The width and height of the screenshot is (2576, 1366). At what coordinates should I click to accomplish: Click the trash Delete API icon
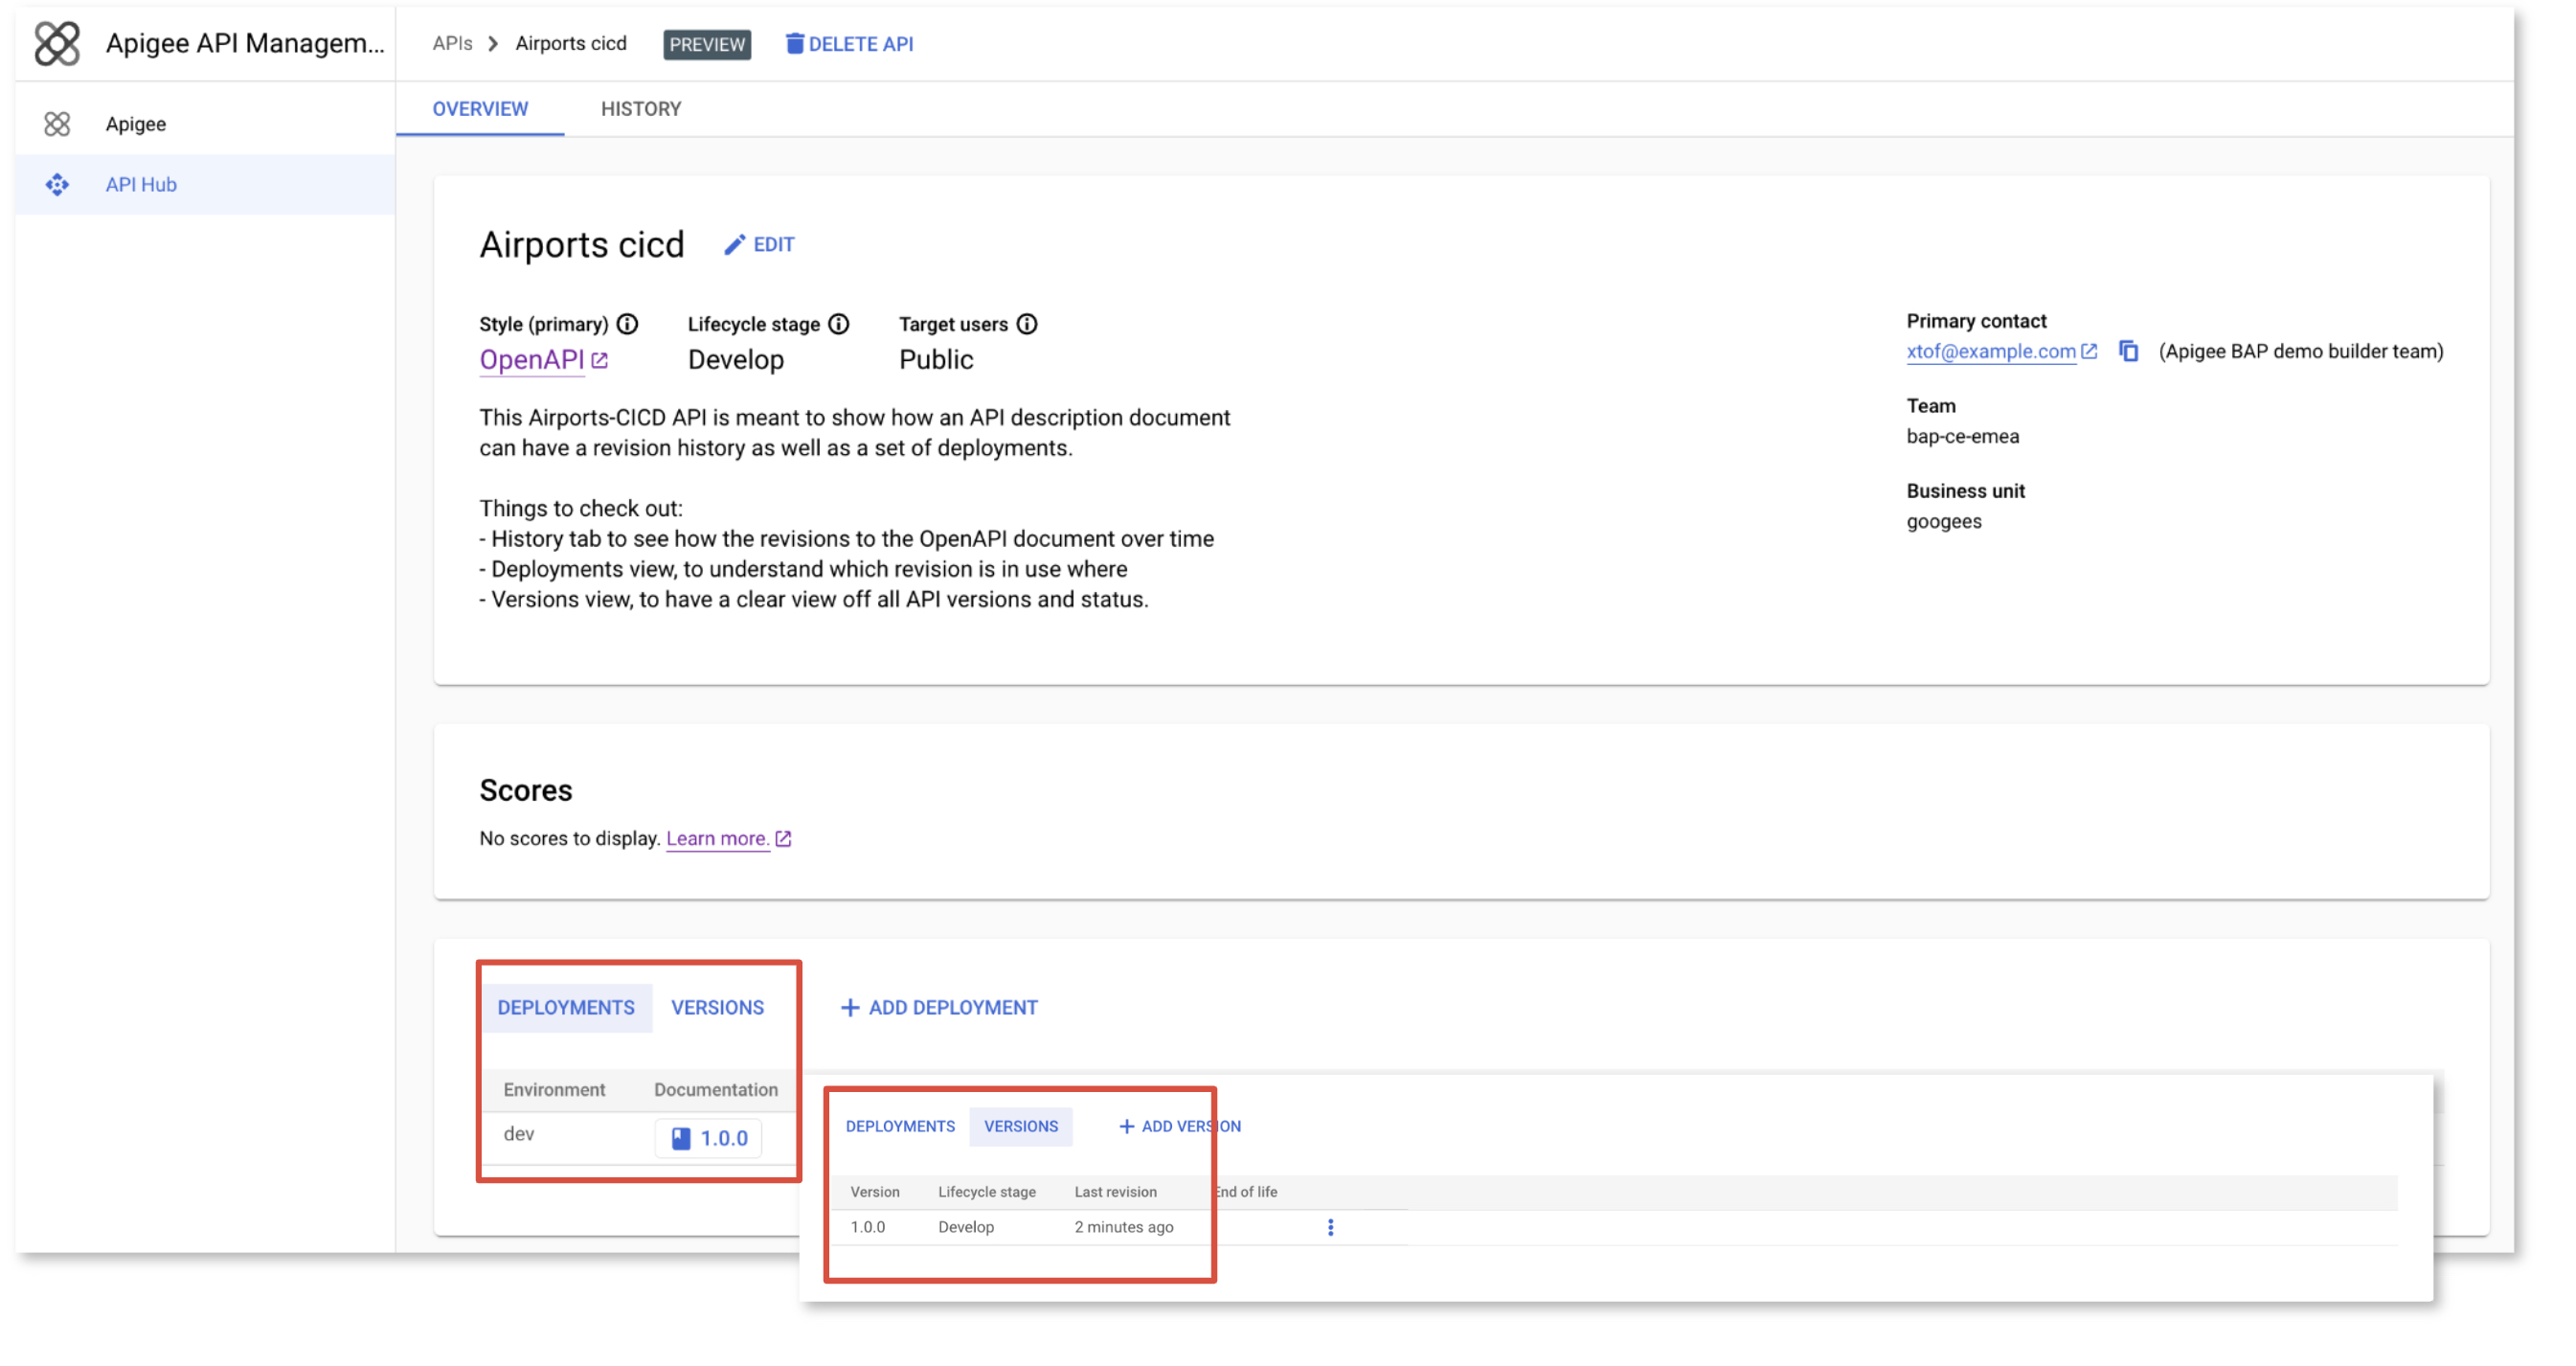[x=794, y=44]
